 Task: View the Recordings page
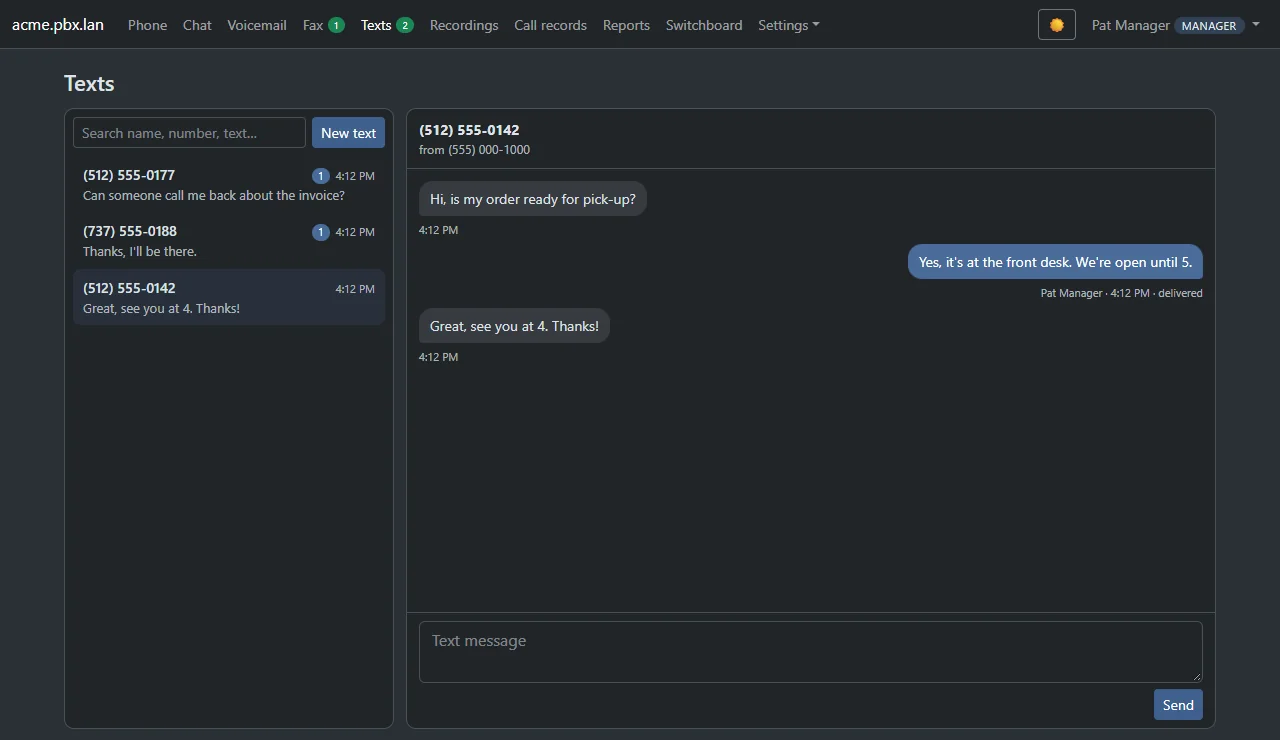point(464,25)
